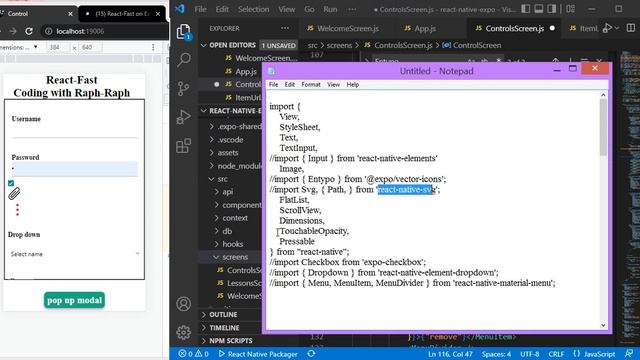Open App.js in Open Editors list
Screen dimensions: 640x360
[246, 71]
